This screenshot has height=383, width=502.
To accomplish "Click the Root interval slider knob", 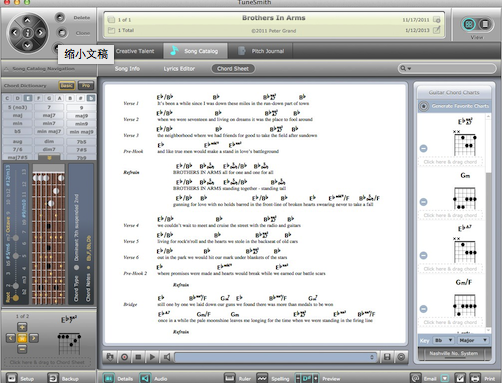I will pos(15,298).
